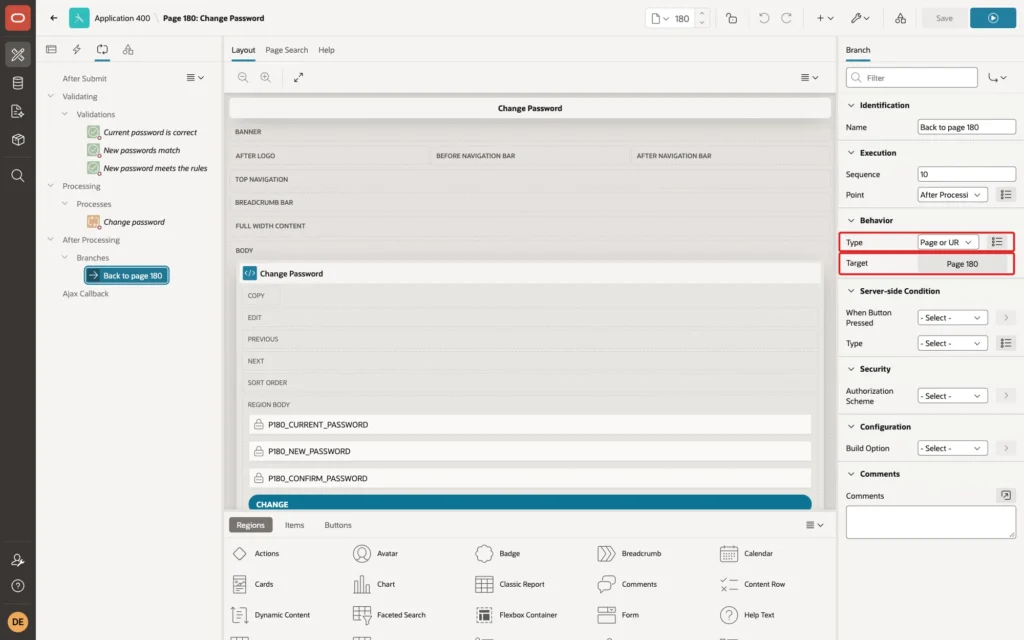Image resolution: width=1024 pixels, height=640 pixels.
Task: Collapse the Processing tree node
Action: coord(51,185)
